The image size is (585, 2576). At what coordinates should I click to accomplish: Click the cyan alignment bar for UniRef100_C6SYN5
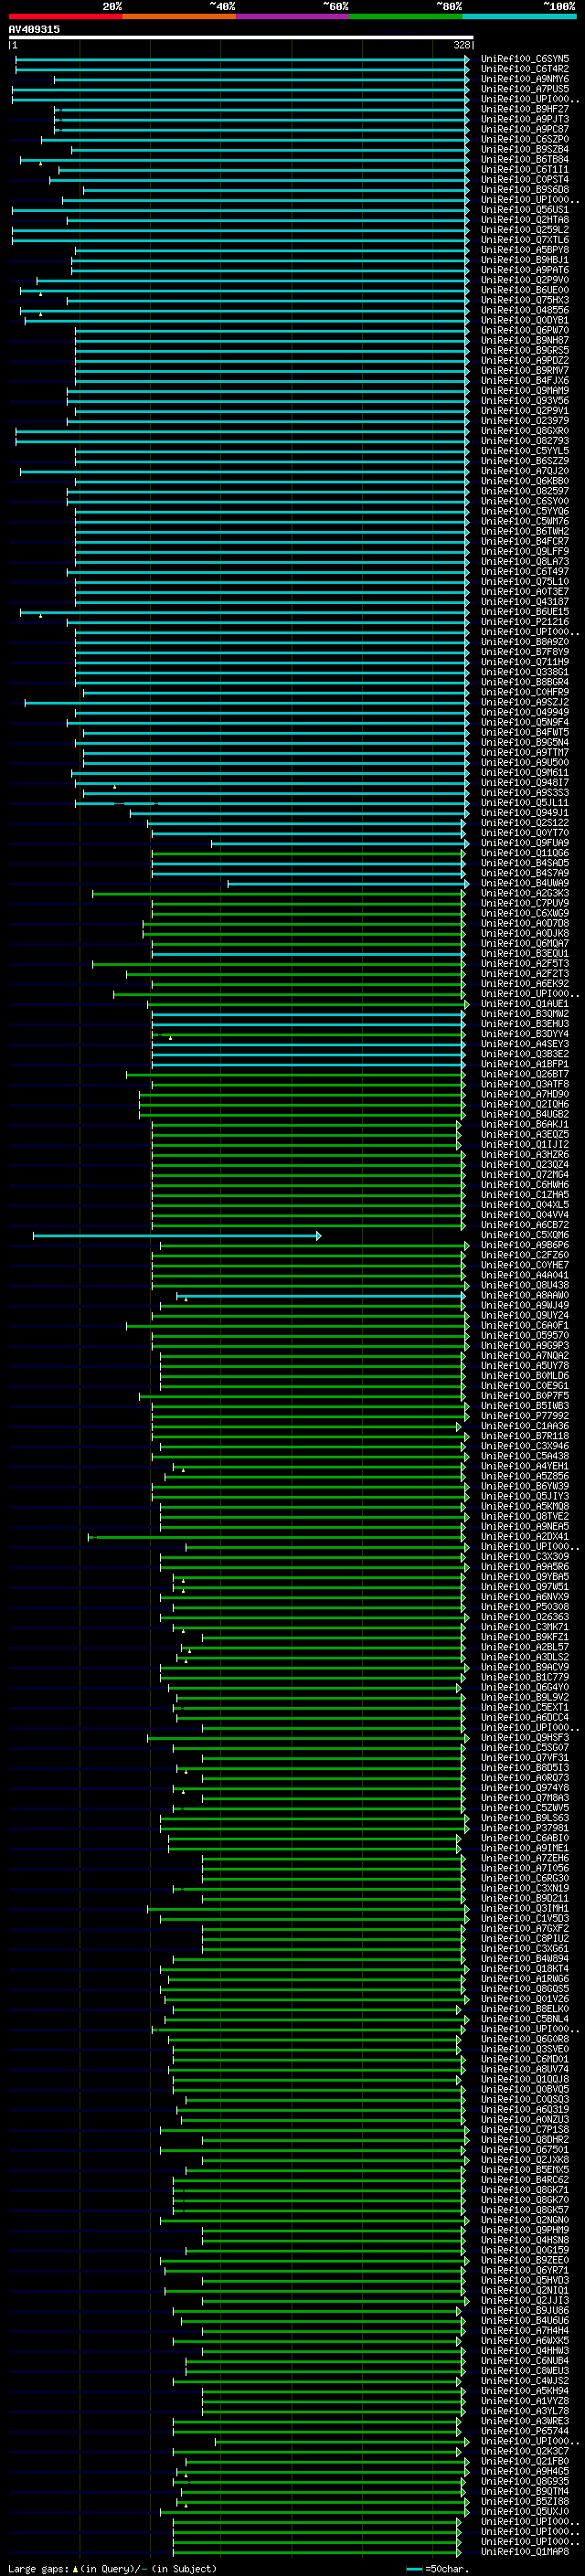point(242,59)
